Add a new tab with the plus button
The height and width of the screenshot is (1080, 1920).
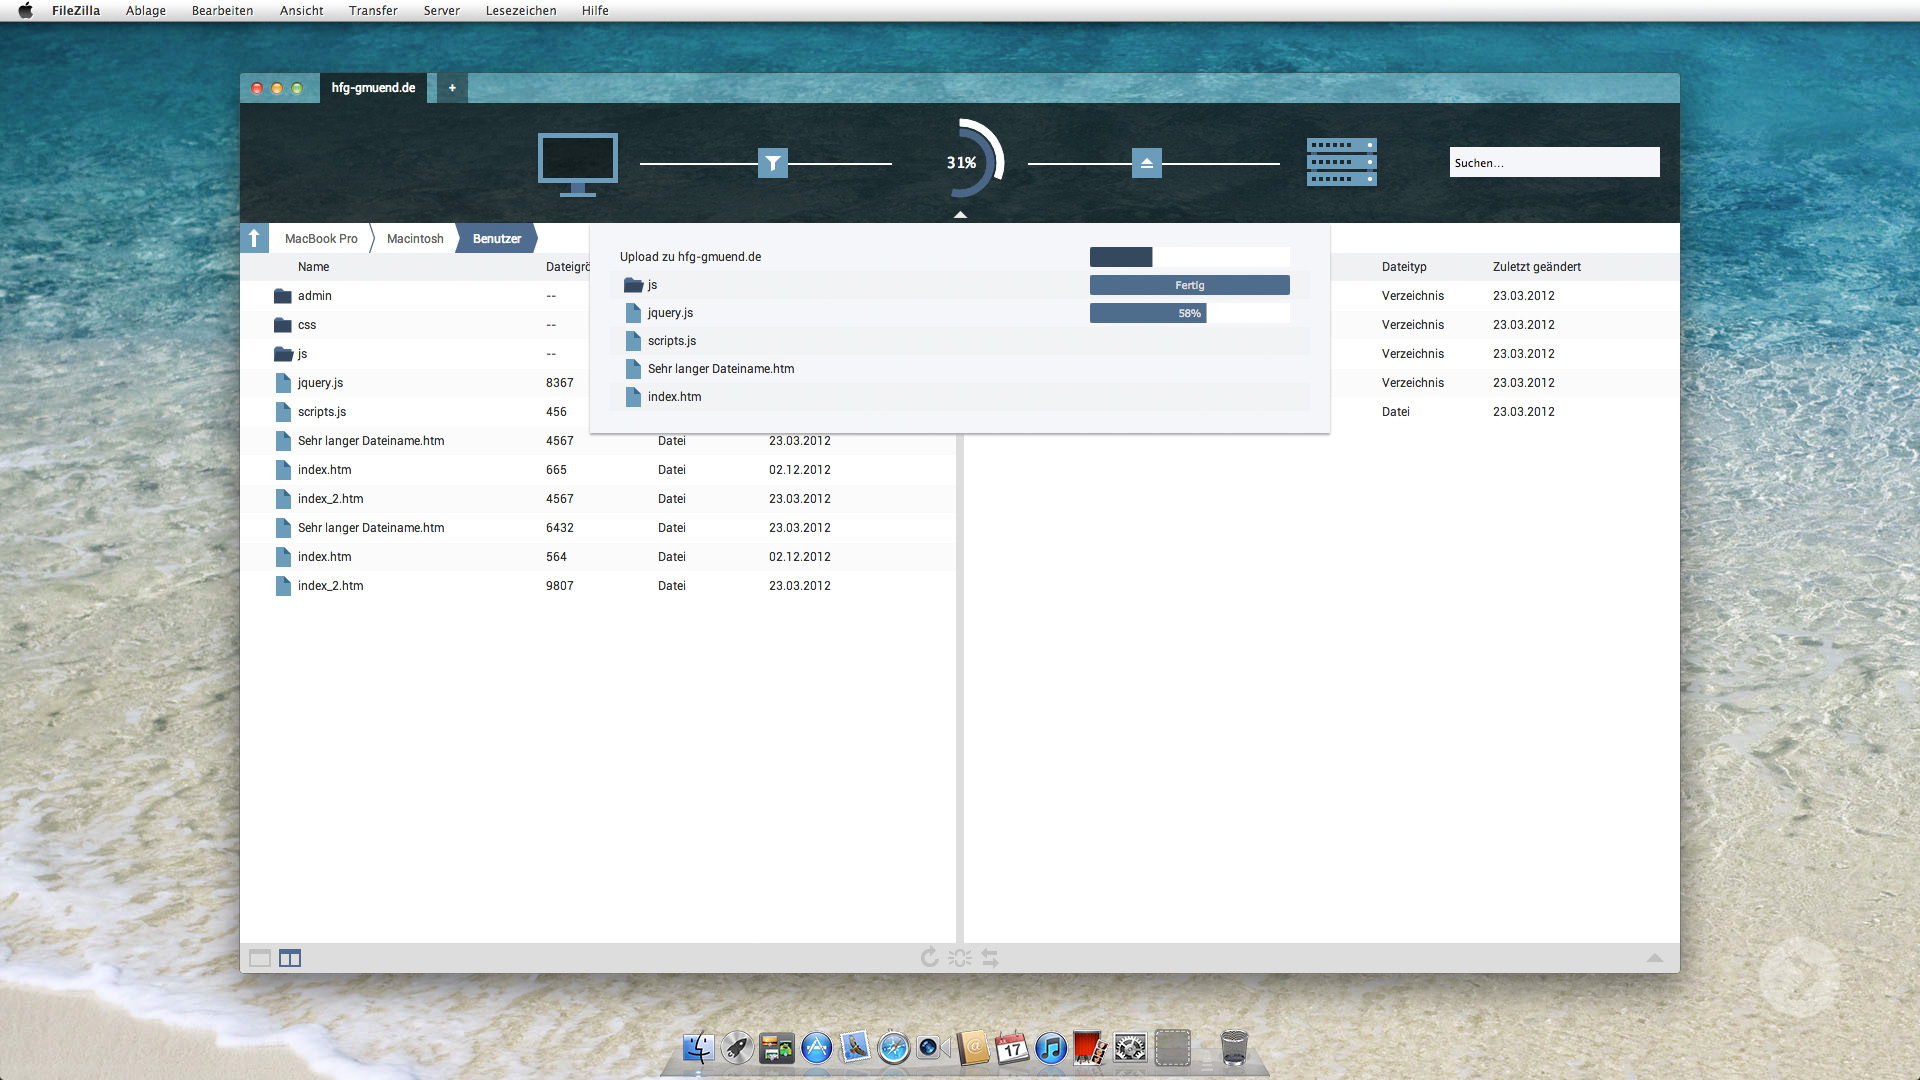tap(452, 88)
